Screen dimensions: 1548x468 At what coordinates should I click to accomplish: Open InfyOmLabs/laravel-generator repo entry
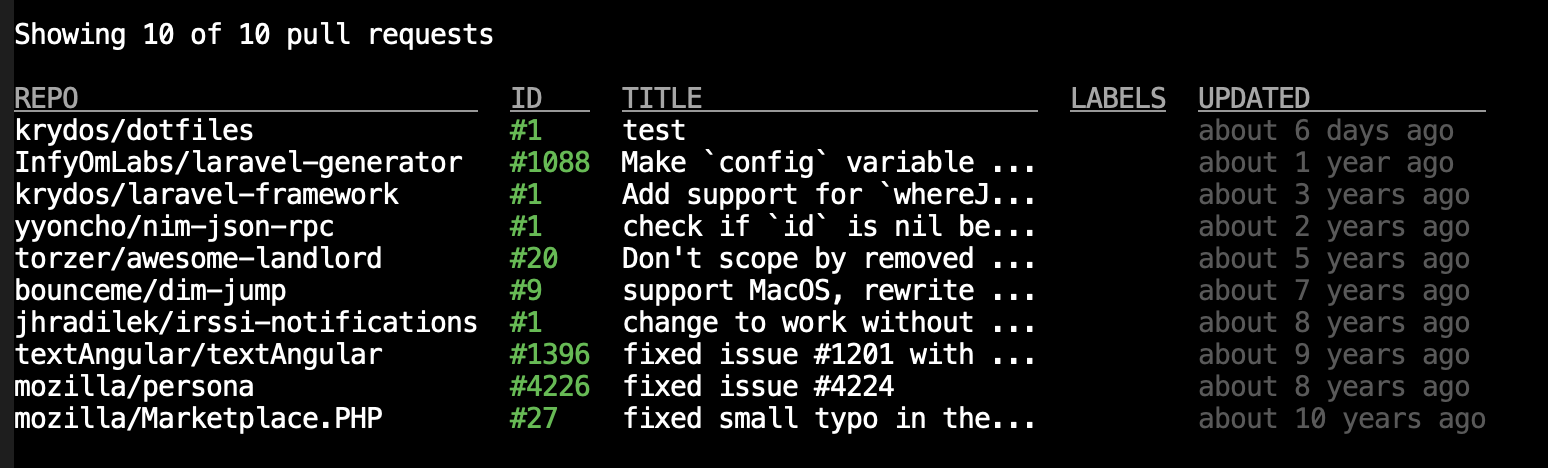[238, 163]
